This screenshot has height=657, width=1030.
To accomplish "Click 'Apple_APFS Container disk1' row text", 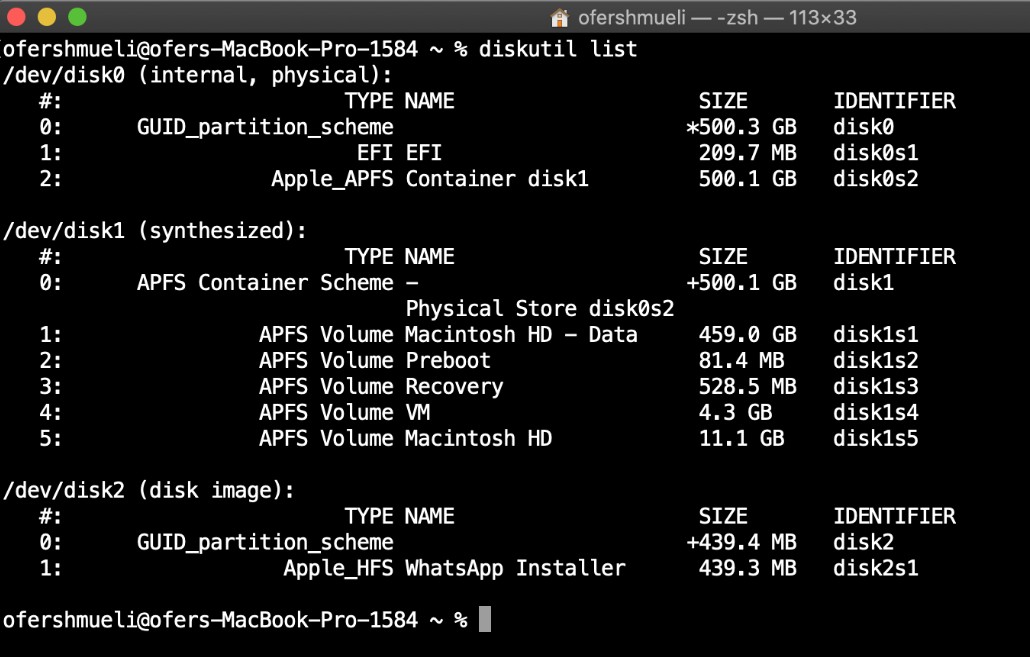I will click(430, 179).
